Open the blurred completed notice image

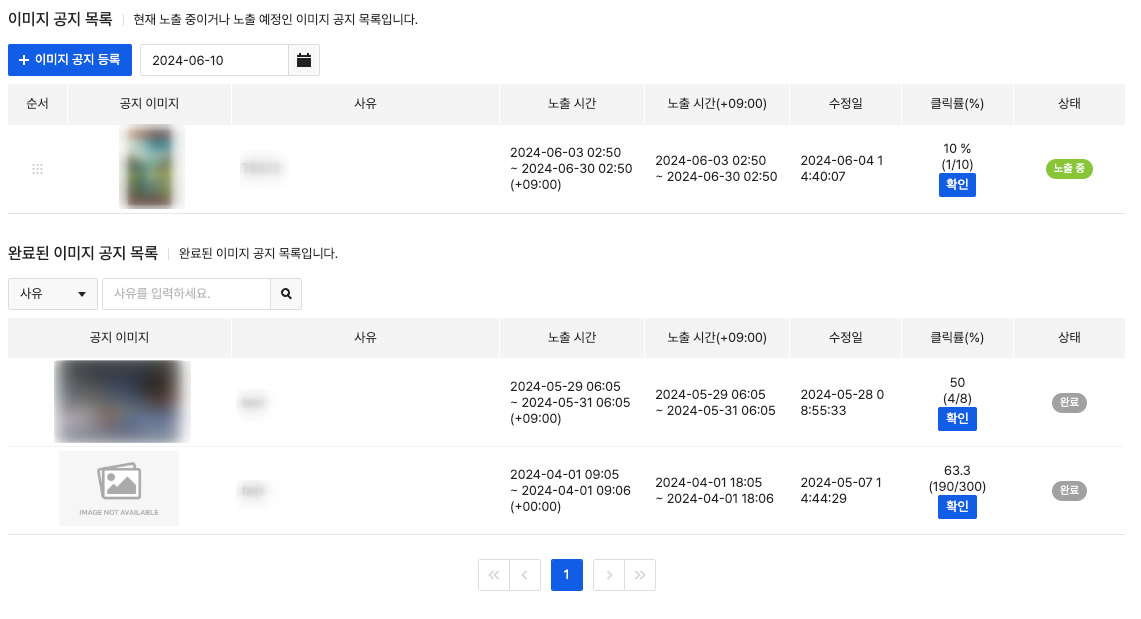click(x=122, y=402)
